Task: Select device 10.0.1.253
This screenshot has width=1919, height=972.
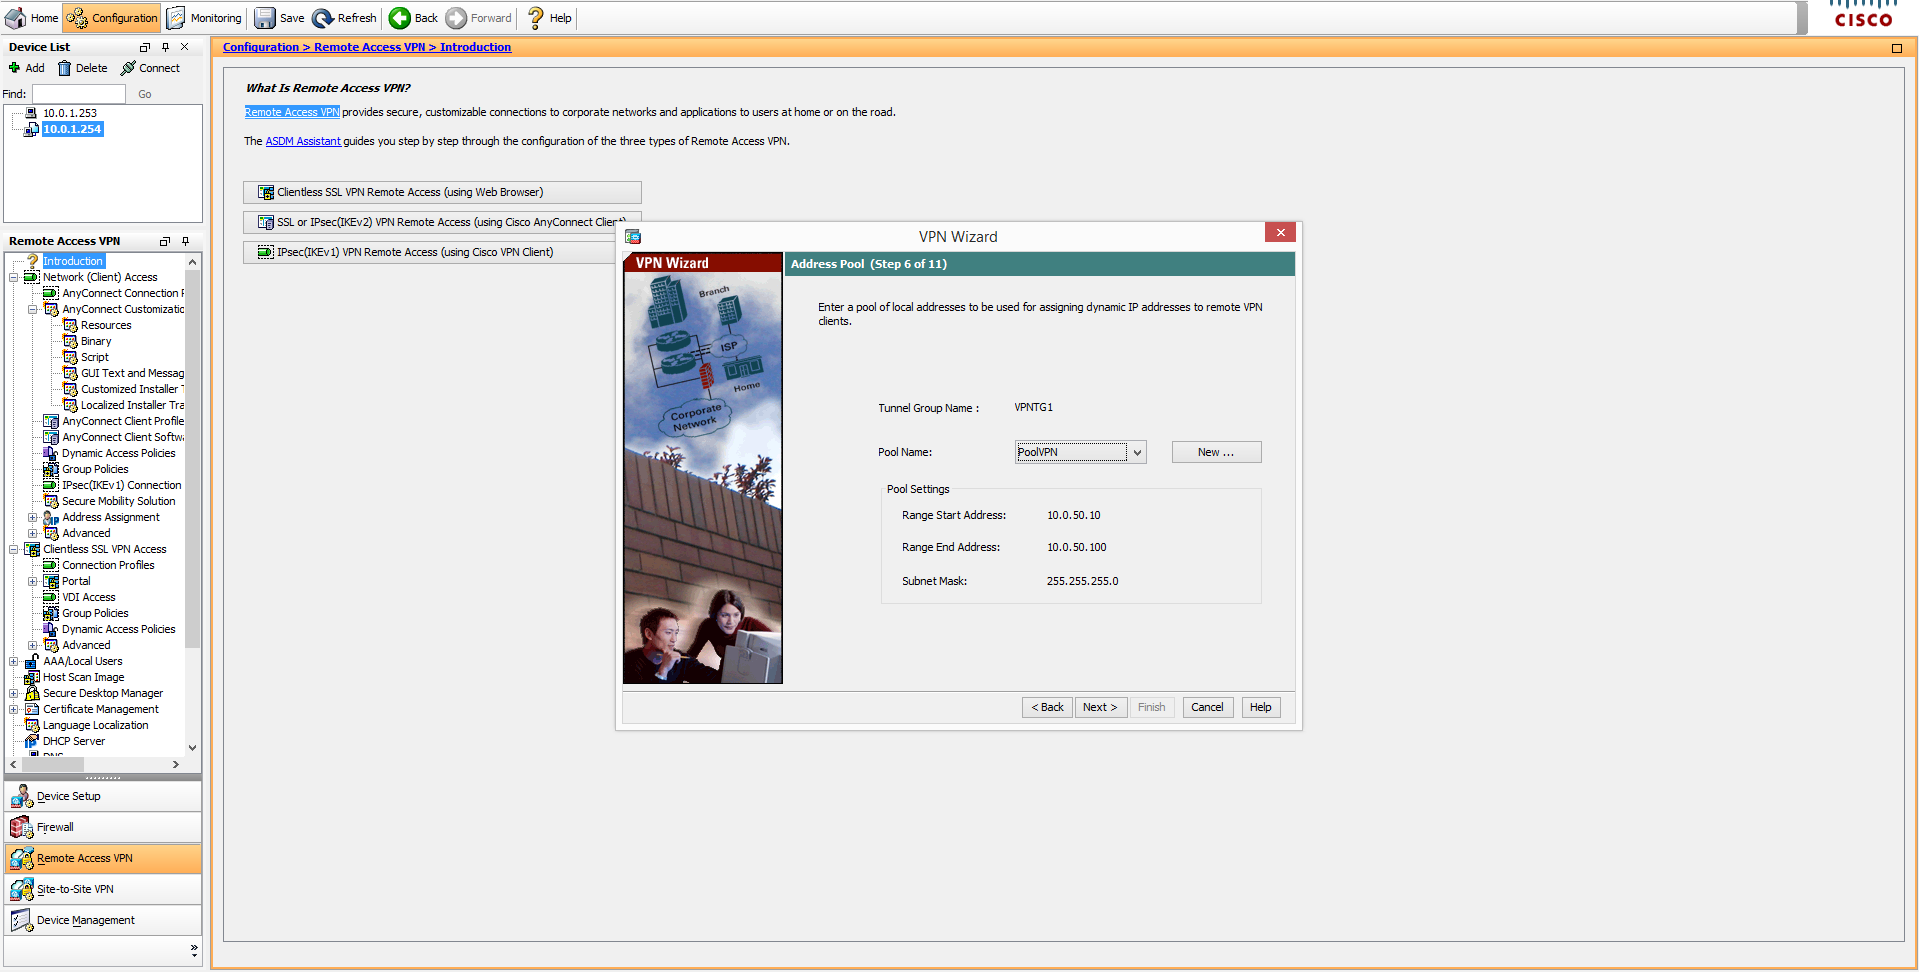Action: [x=69, y=113]
